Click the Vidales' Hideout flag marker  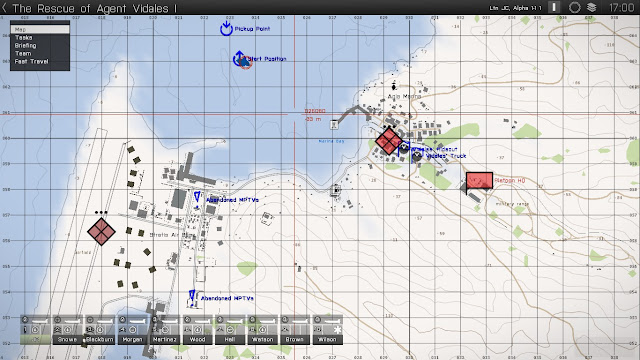[x=404, y=148]
